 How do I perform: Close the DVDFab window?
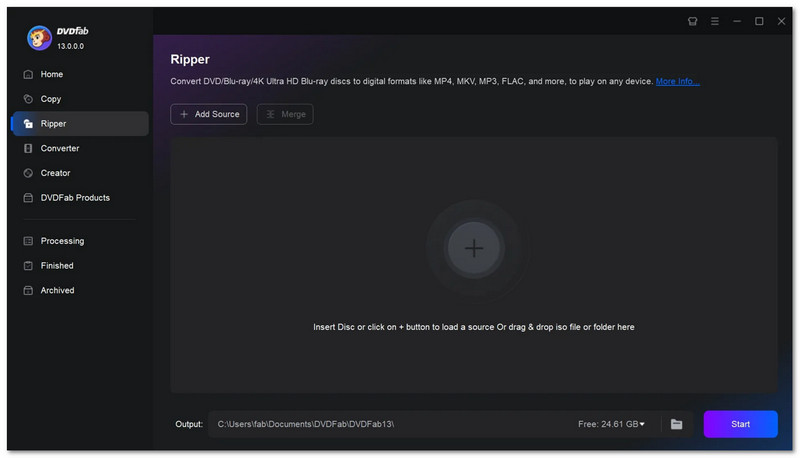(x=781, y=21)
